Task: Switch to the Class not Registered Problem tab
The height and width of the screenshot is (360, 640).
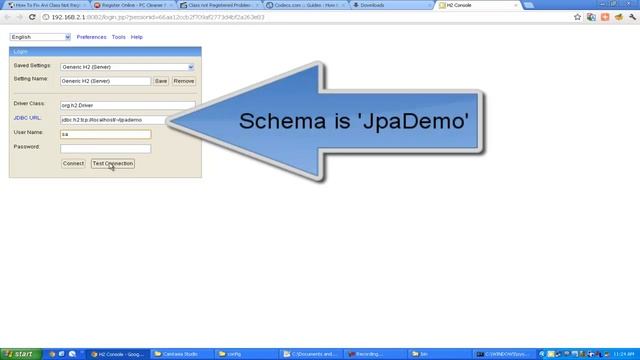Action: (x=220, y=5)
